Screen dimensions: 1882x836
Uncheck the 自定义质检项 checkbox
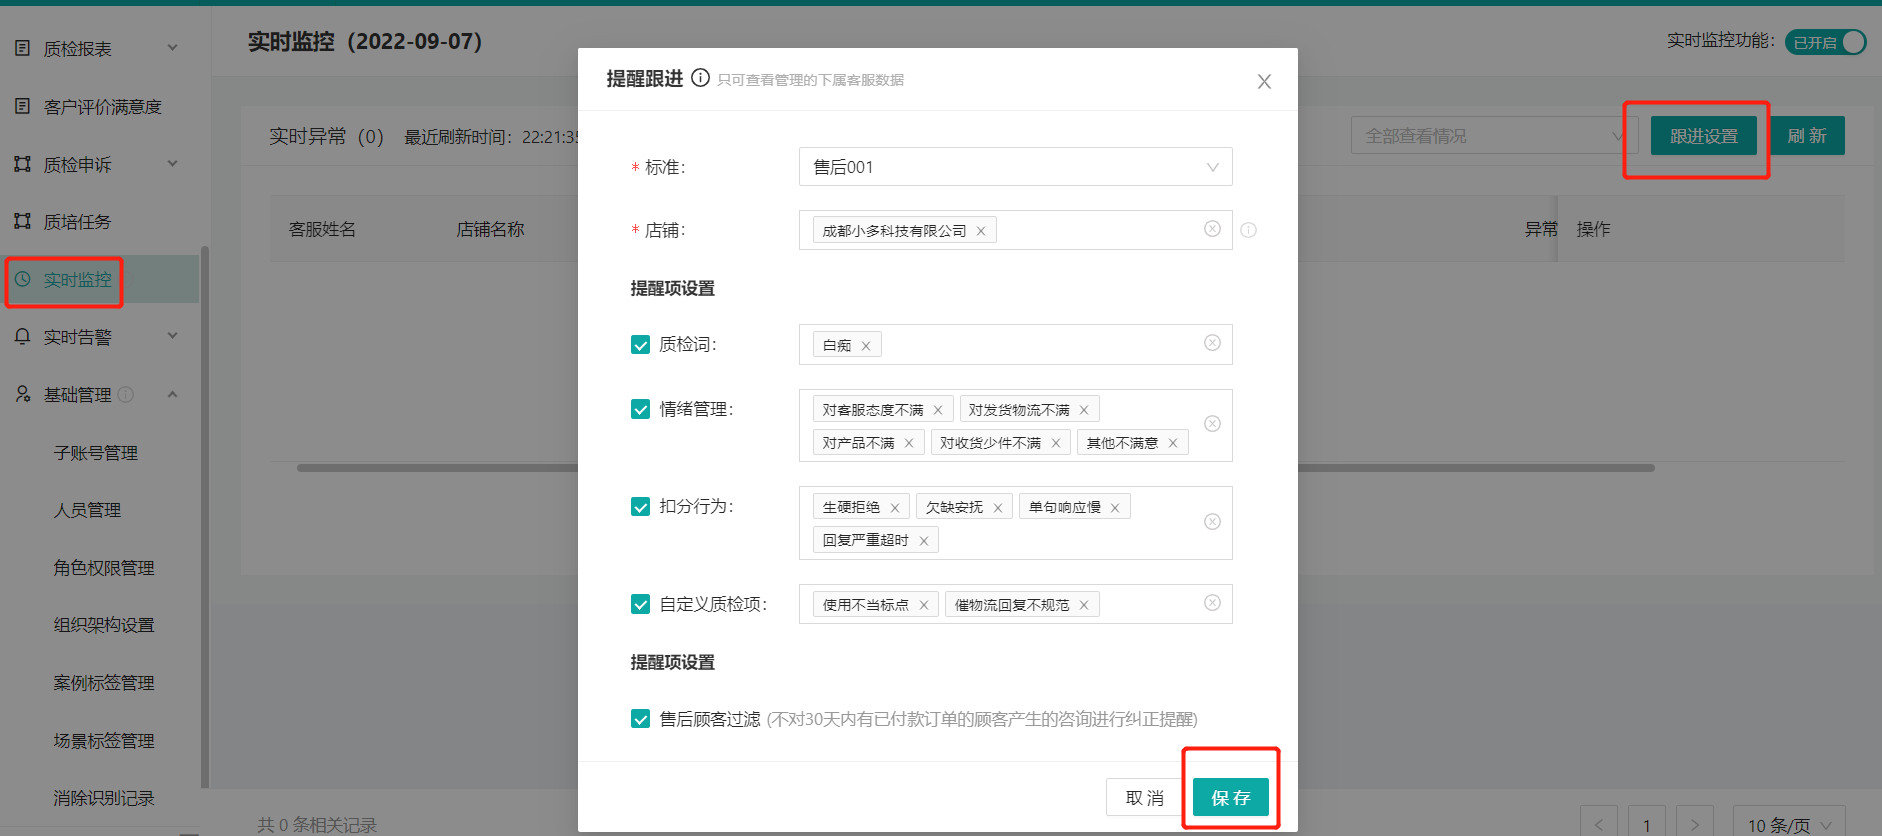pos(641,604)
